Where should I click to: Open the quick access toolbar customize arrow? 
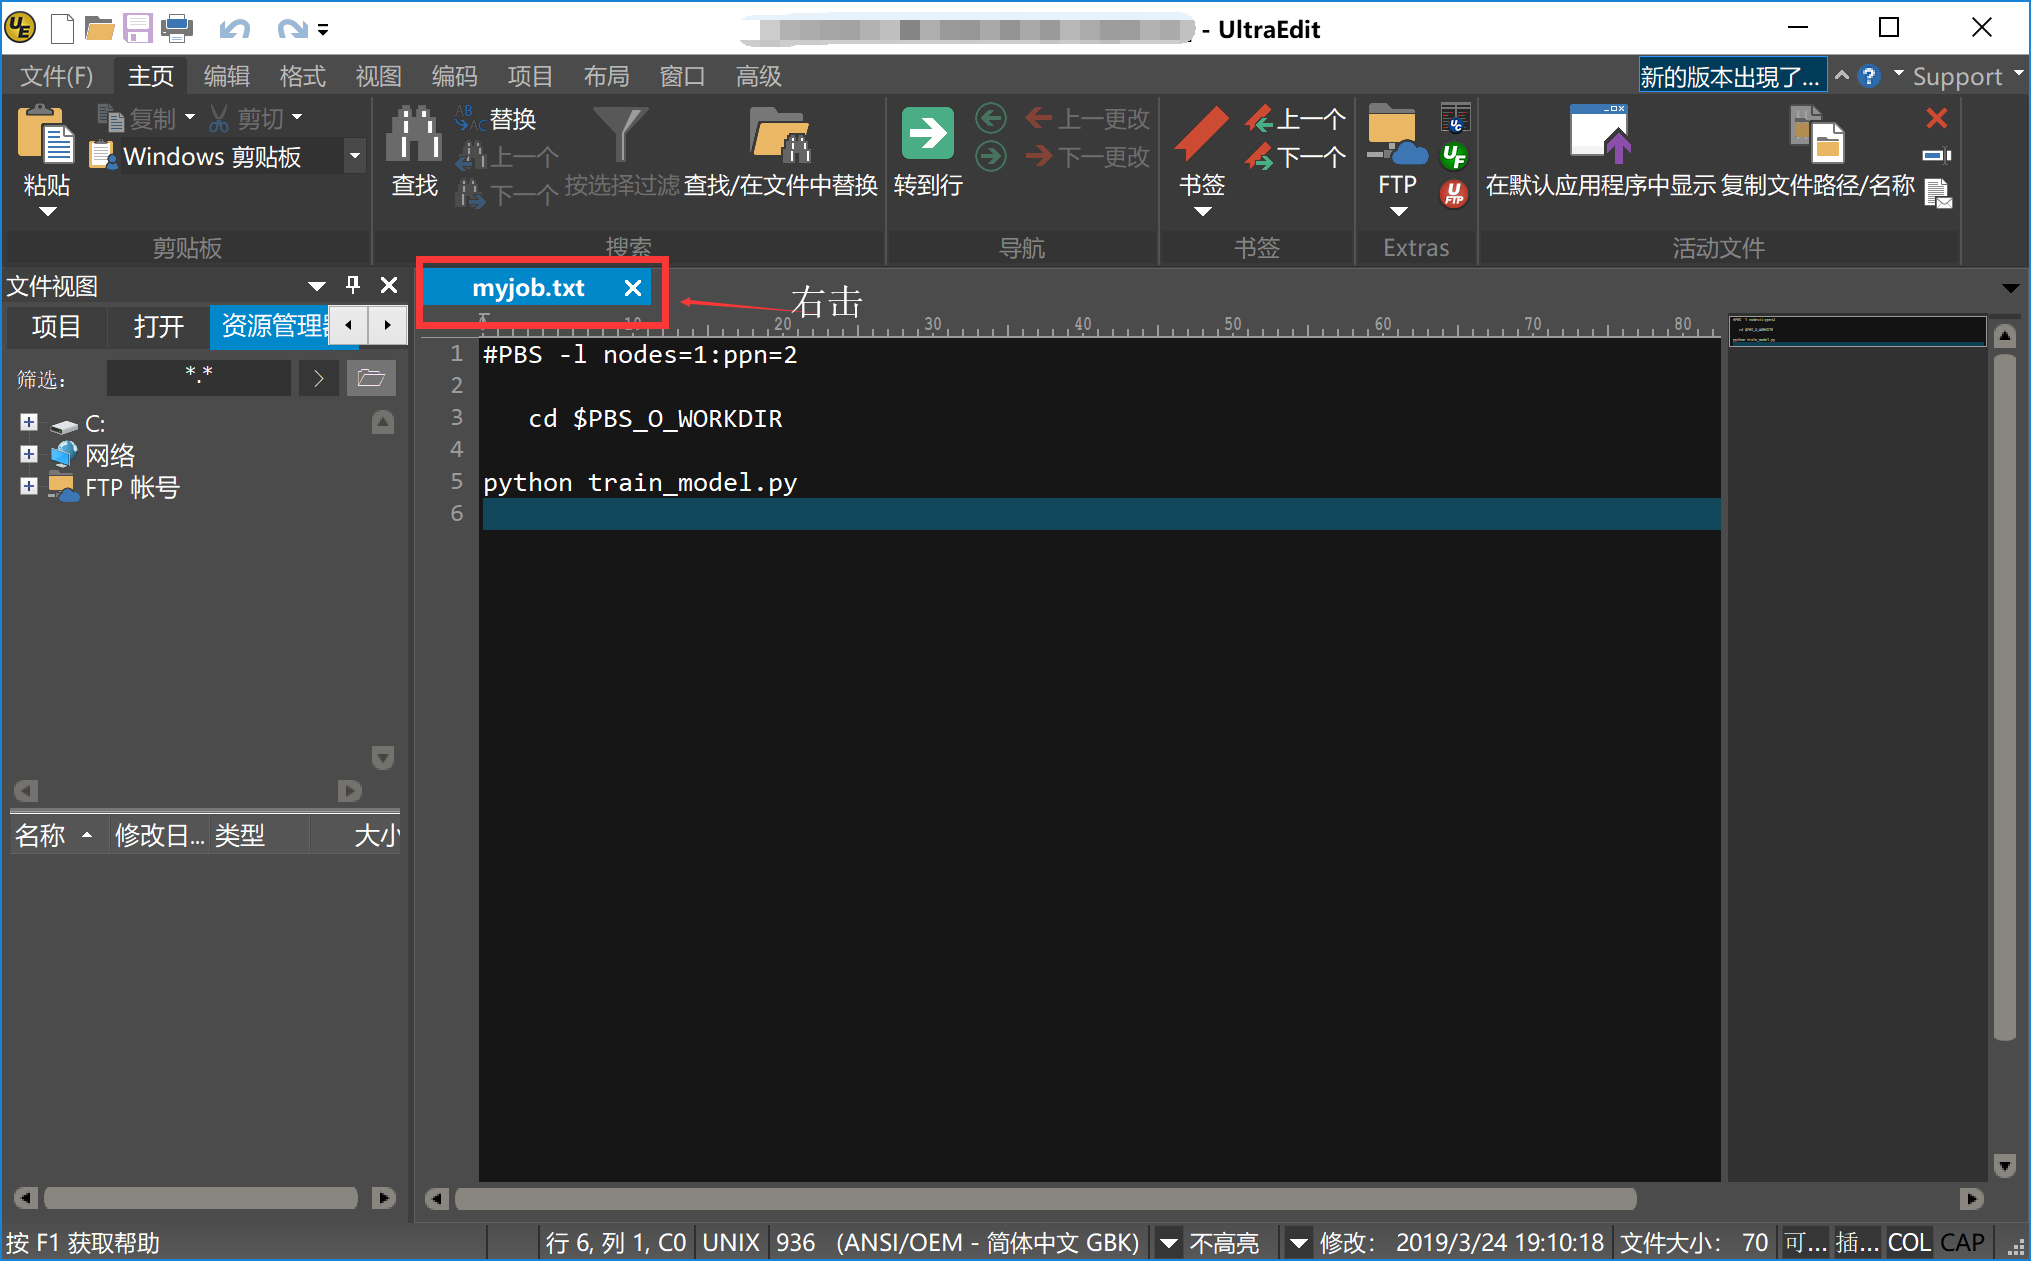click(x=323, y=30)
